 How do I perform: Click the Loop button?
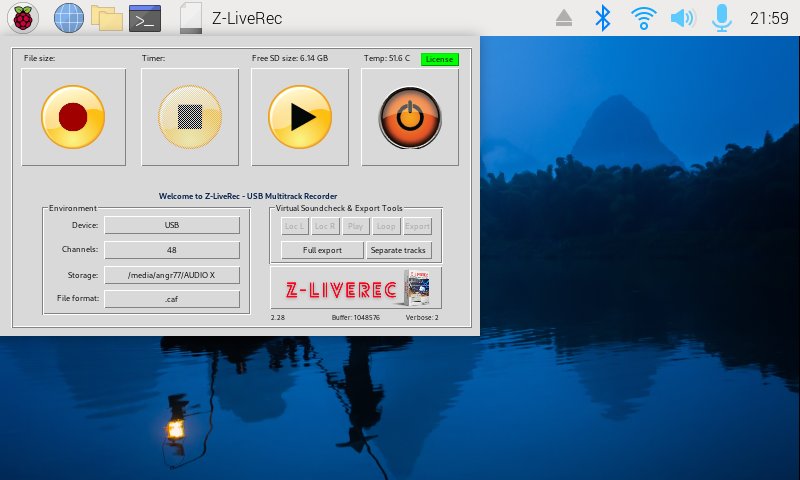[386, 226]
